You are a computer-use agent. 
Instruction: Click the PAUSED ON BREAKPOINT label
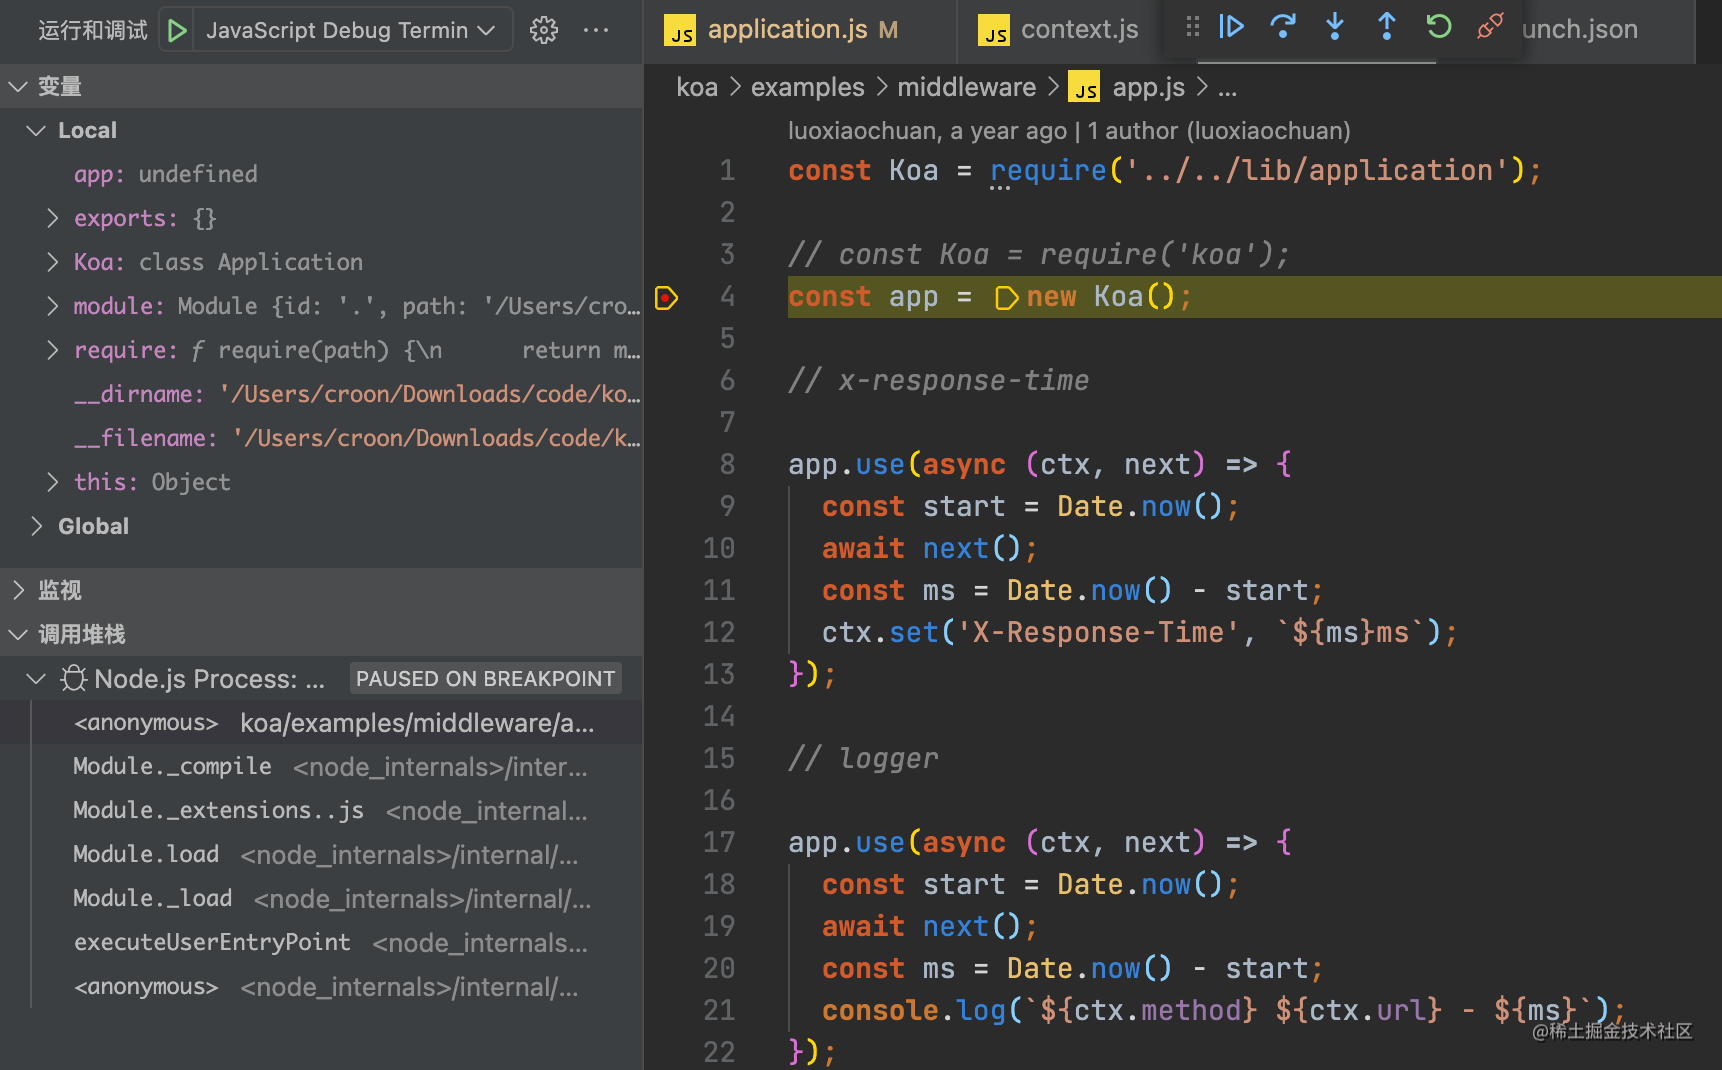coord(485,679)
